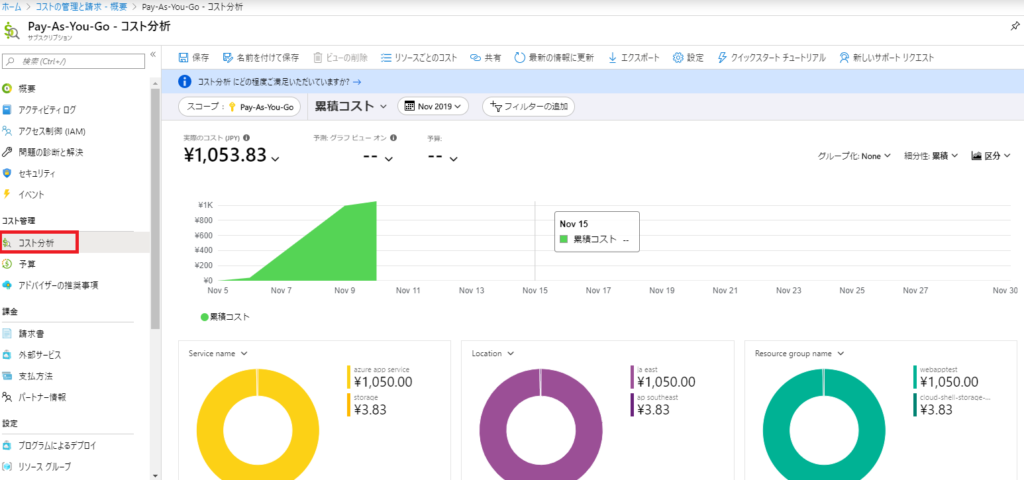Viewport: 1024px width, 480px height.
Task: Click the Security (セキュリティ) shield icon
Action: pyautogui.click(x=7, y=173)
